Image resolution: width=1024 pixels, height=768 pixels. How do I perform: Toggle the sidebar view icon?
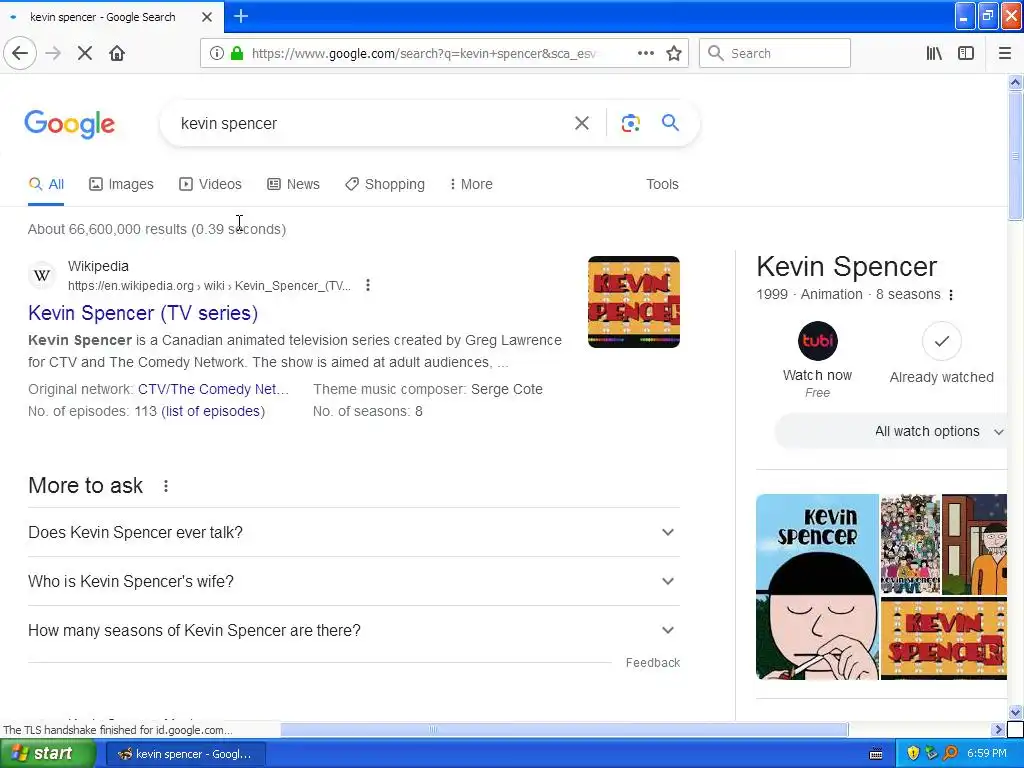[966, 54]
